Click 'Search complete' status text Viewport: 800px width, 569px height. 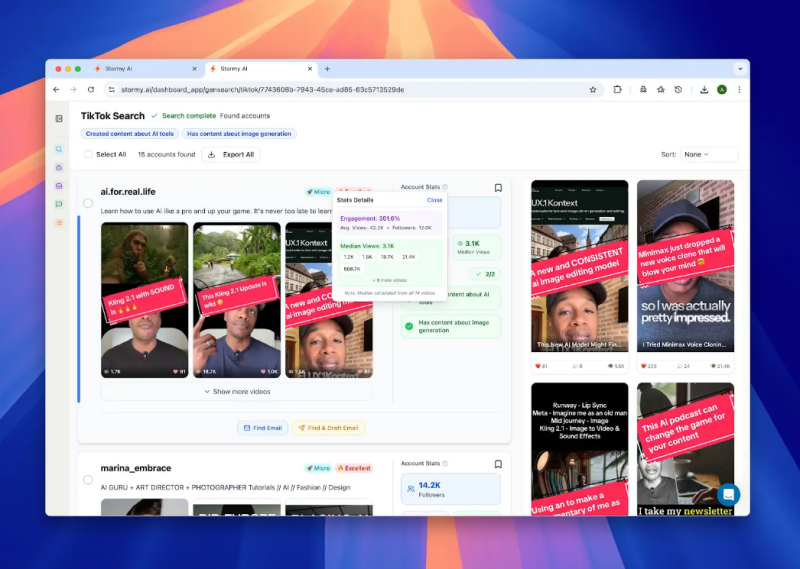[189, 116]
